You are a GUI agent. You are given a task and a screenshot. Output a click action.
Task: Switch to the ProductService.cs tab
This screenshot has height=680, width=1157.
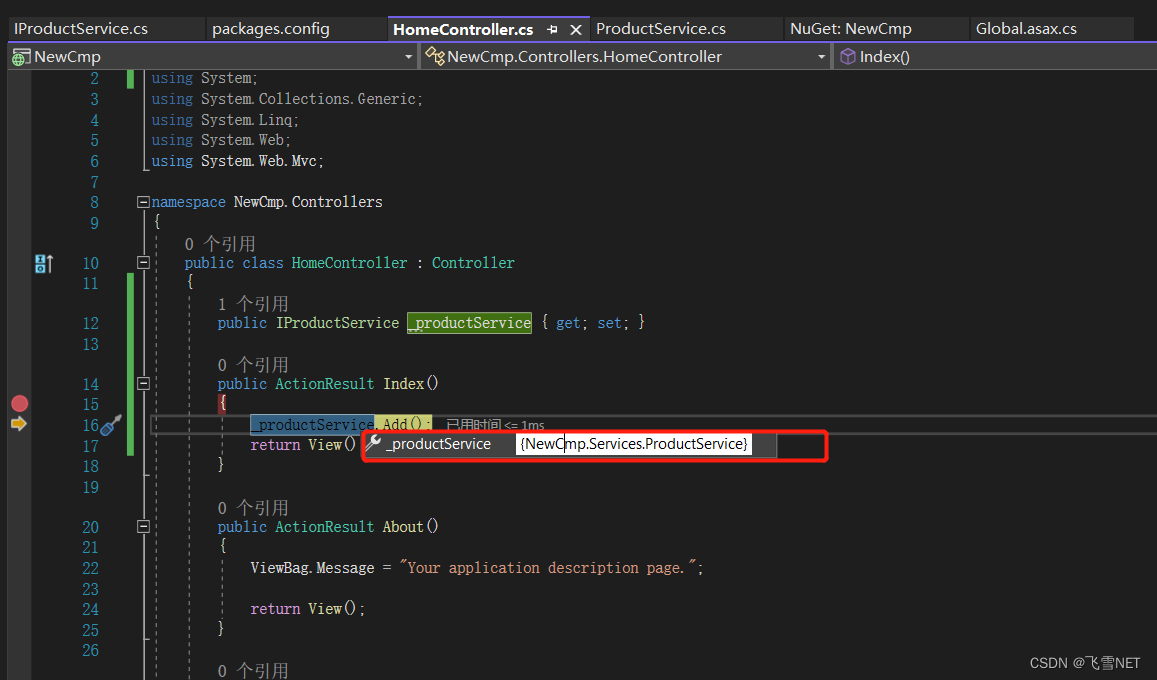pos(662,28)
